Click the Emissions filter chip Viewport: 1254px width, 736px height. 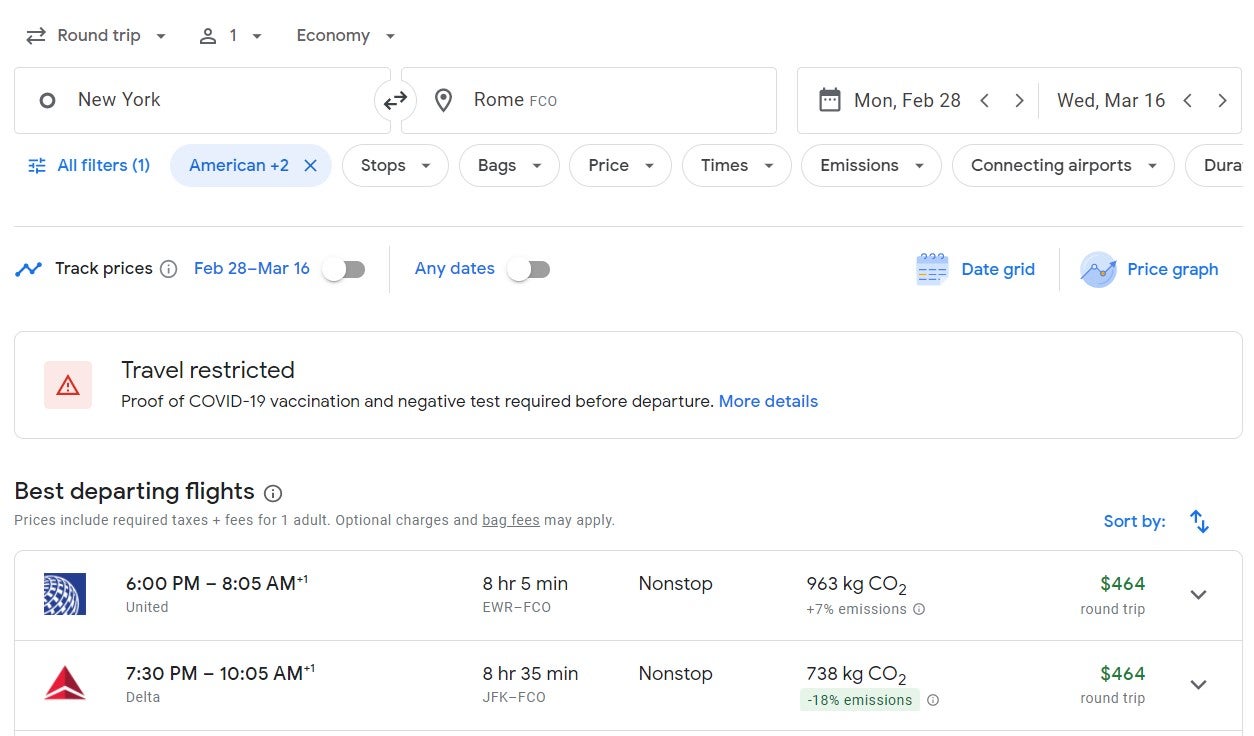click(x=870, y=165)
